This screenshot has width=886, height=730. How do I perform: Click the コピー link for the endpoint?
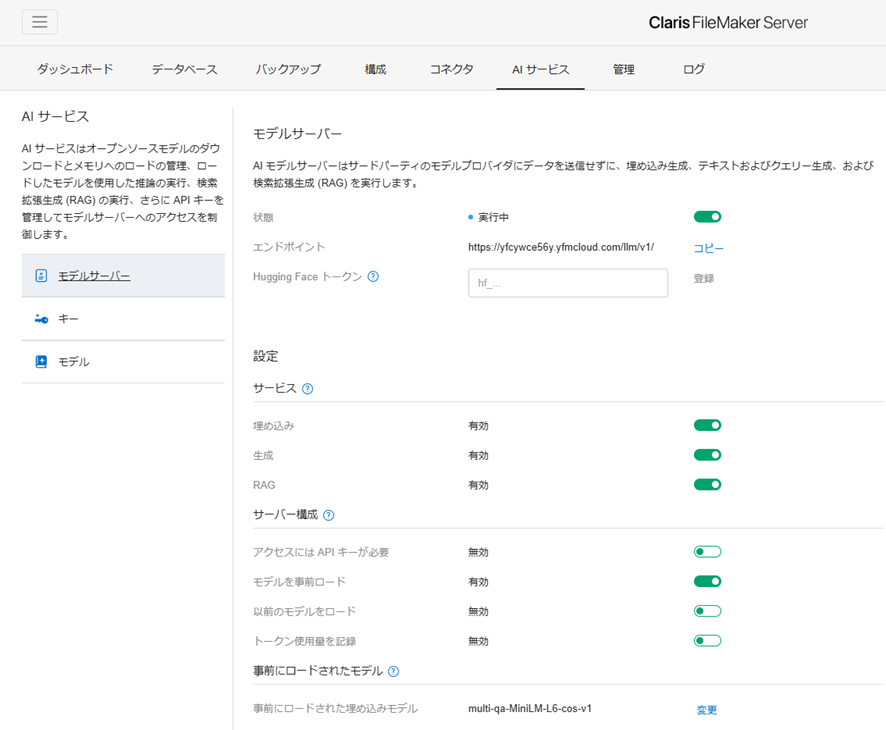click(709, 248)
